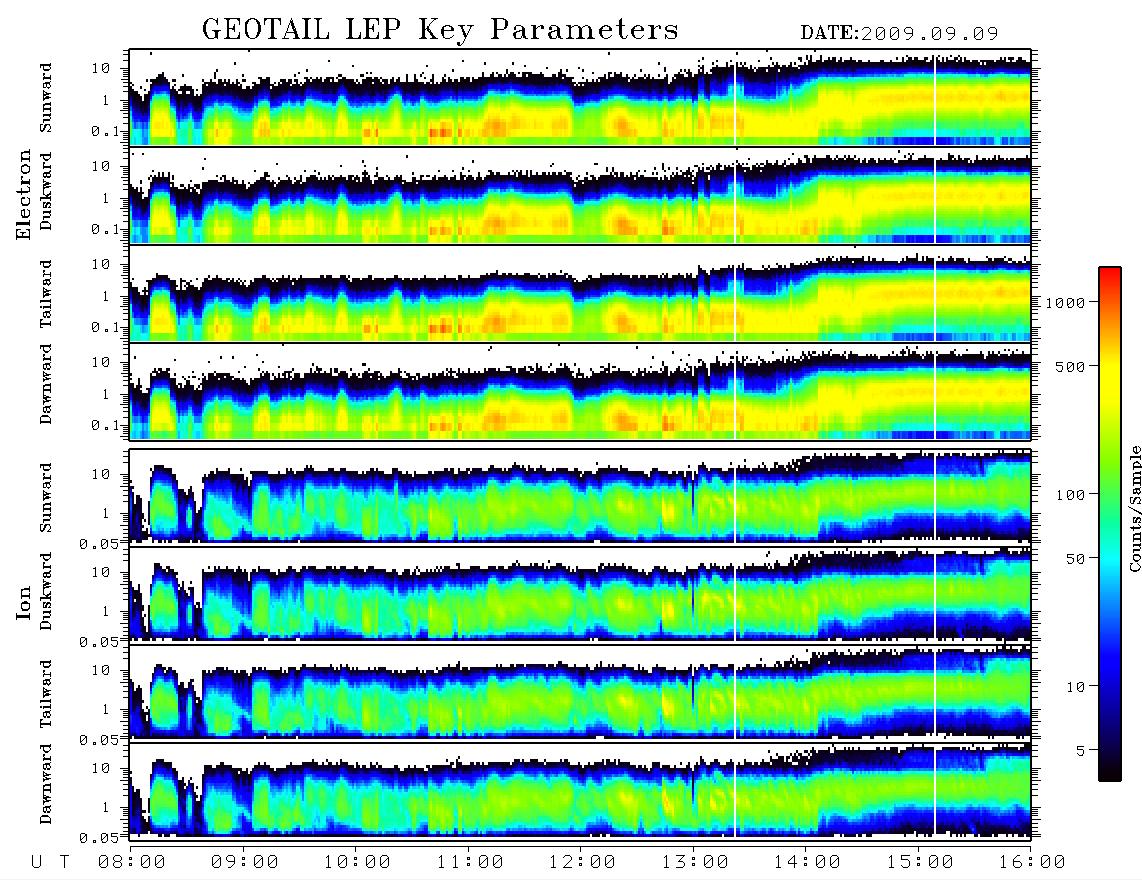Select the 10:00 time tick label
1142x880 pixels.
click(x=357, y=862)
